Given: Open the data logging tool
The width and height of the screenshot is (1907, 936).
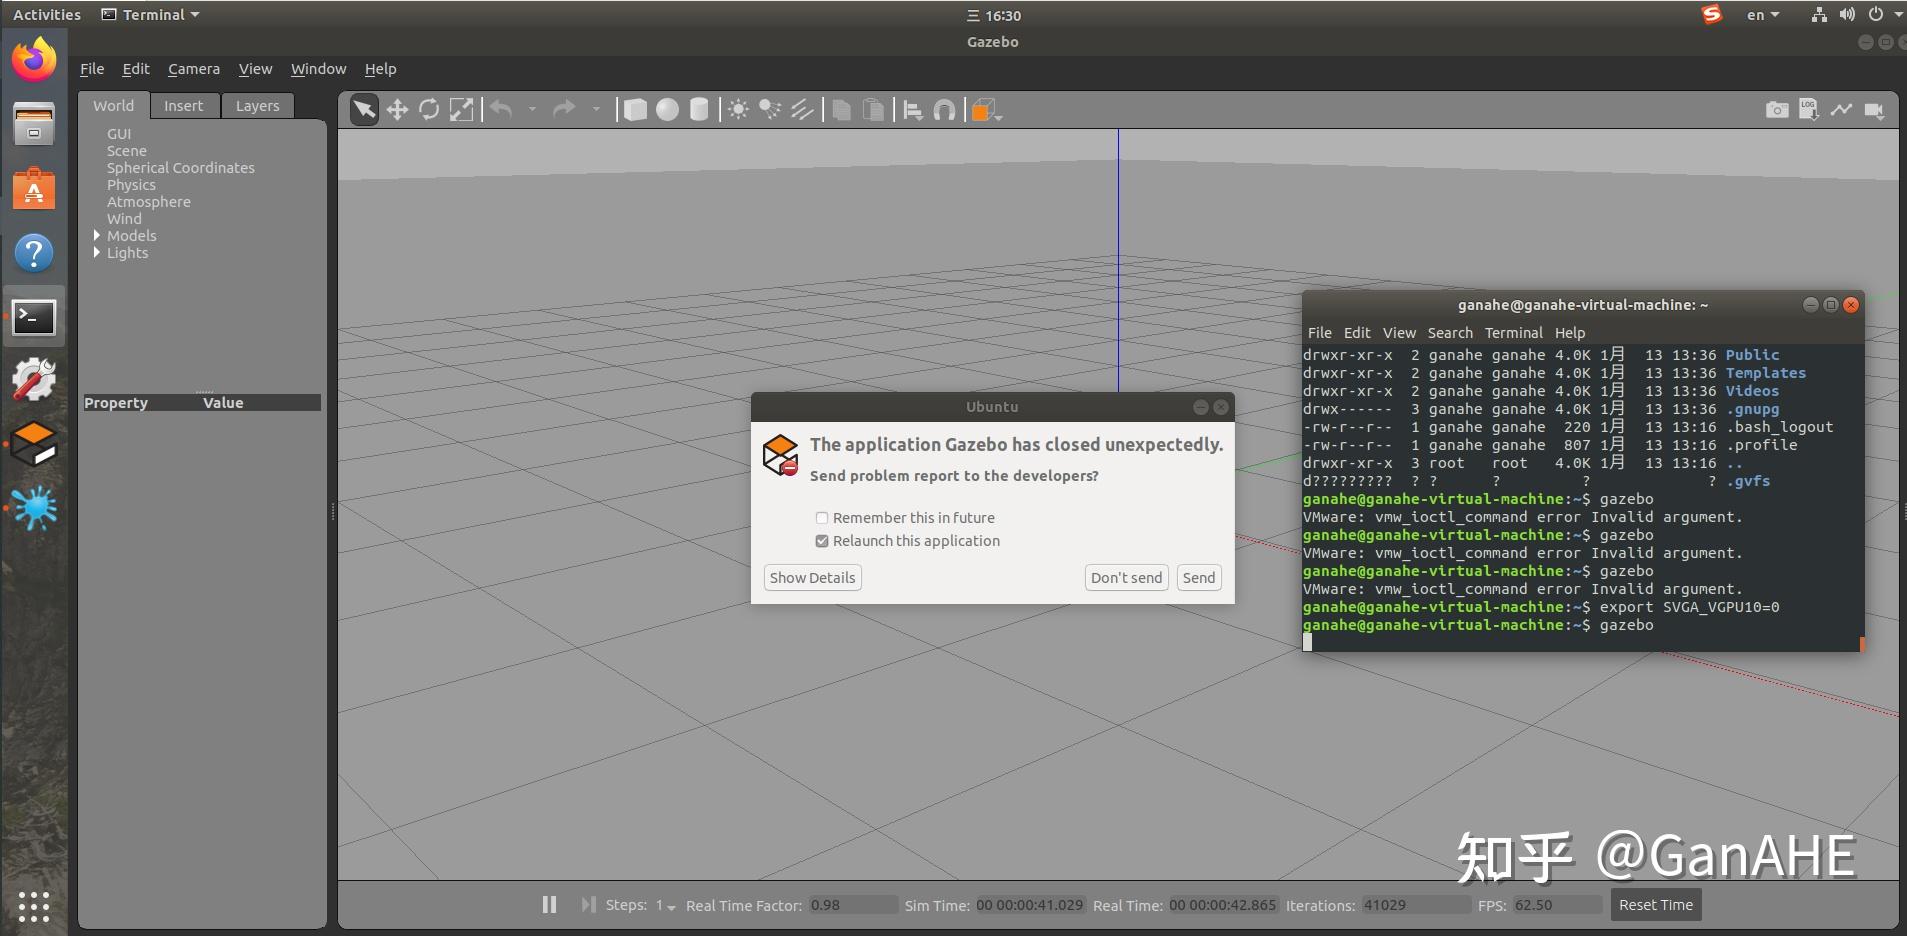Looking at the screenshot, I should coord(1808,110).
